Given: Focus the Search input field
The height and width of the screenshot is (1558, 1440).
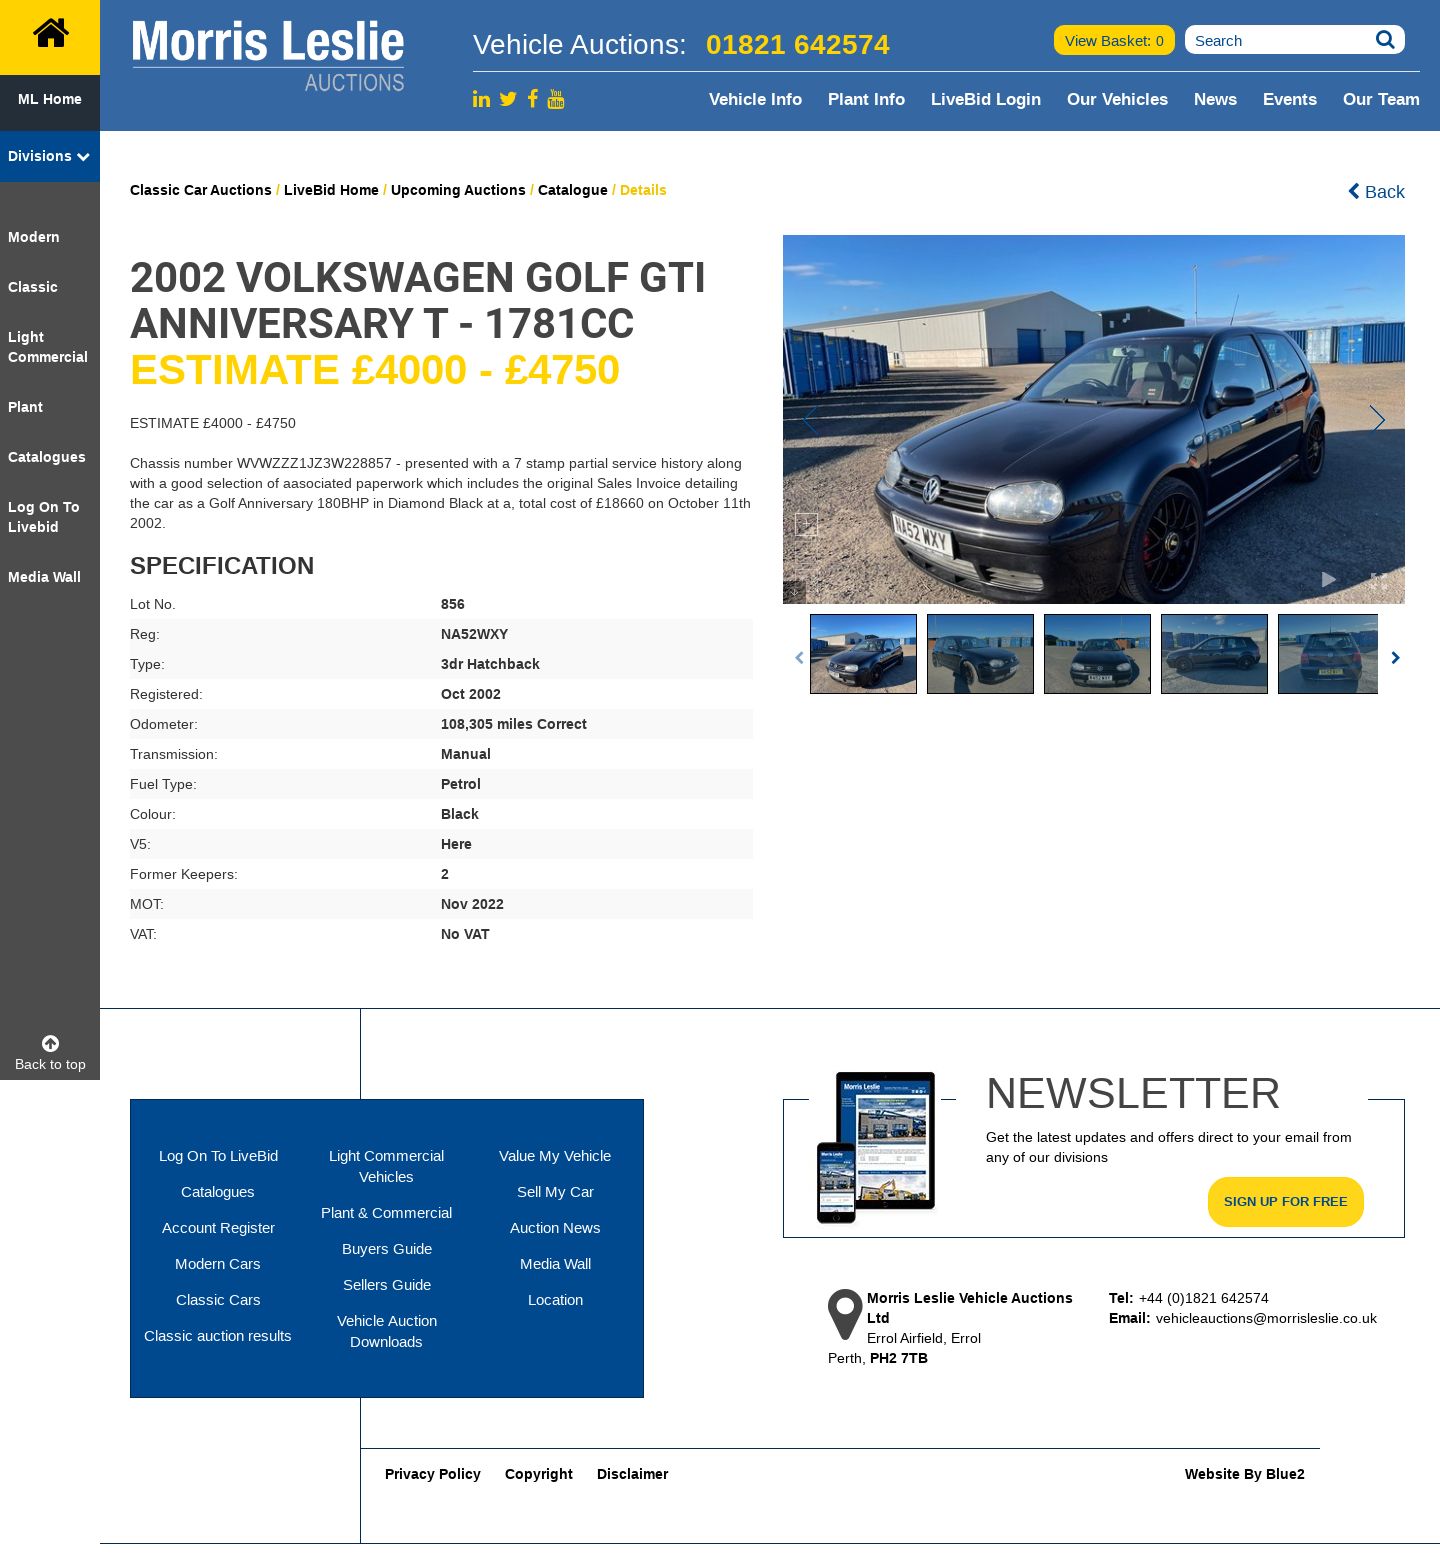Looking at the screenshot, I should [x=1280, y=40].
